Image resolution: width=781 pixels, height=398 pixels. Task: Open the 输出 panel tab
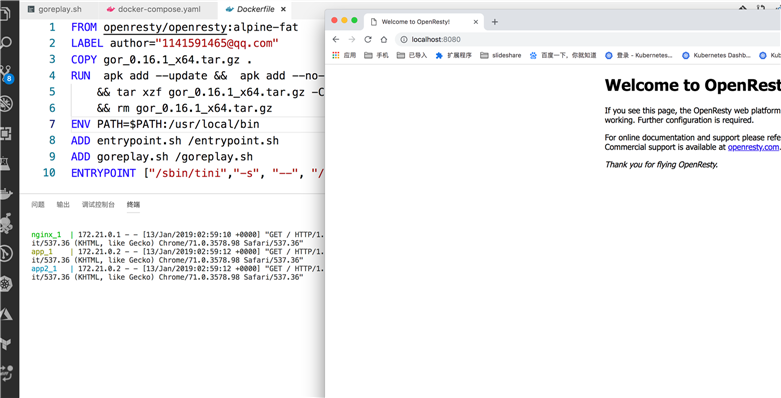pyautogui.click(x=63, y=204)
